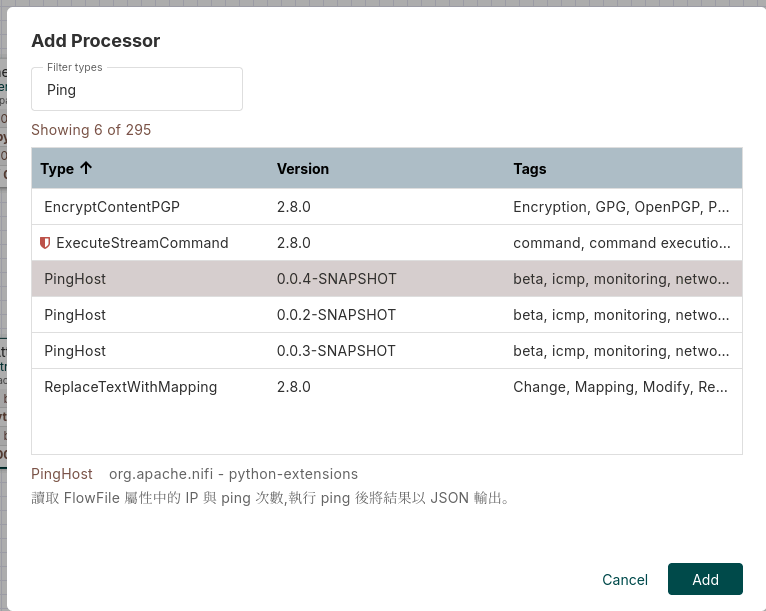Click the command, command execution tags cell
766x611 pixels.
click(622, 243)
